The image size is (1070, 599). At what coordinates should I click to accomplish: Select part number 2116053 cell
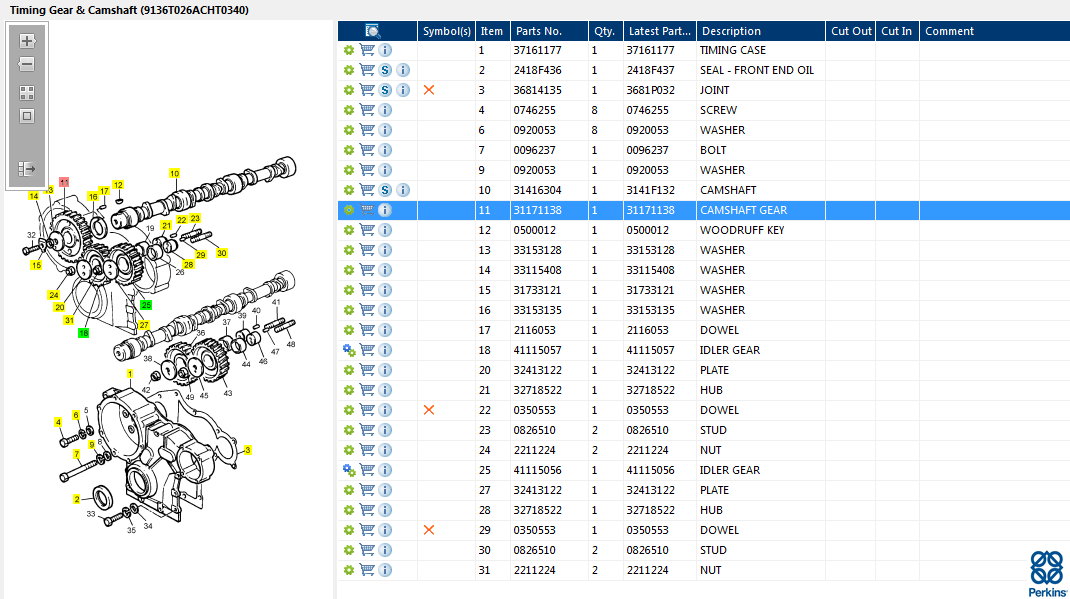pyautogui.click(x=534, y=330)
